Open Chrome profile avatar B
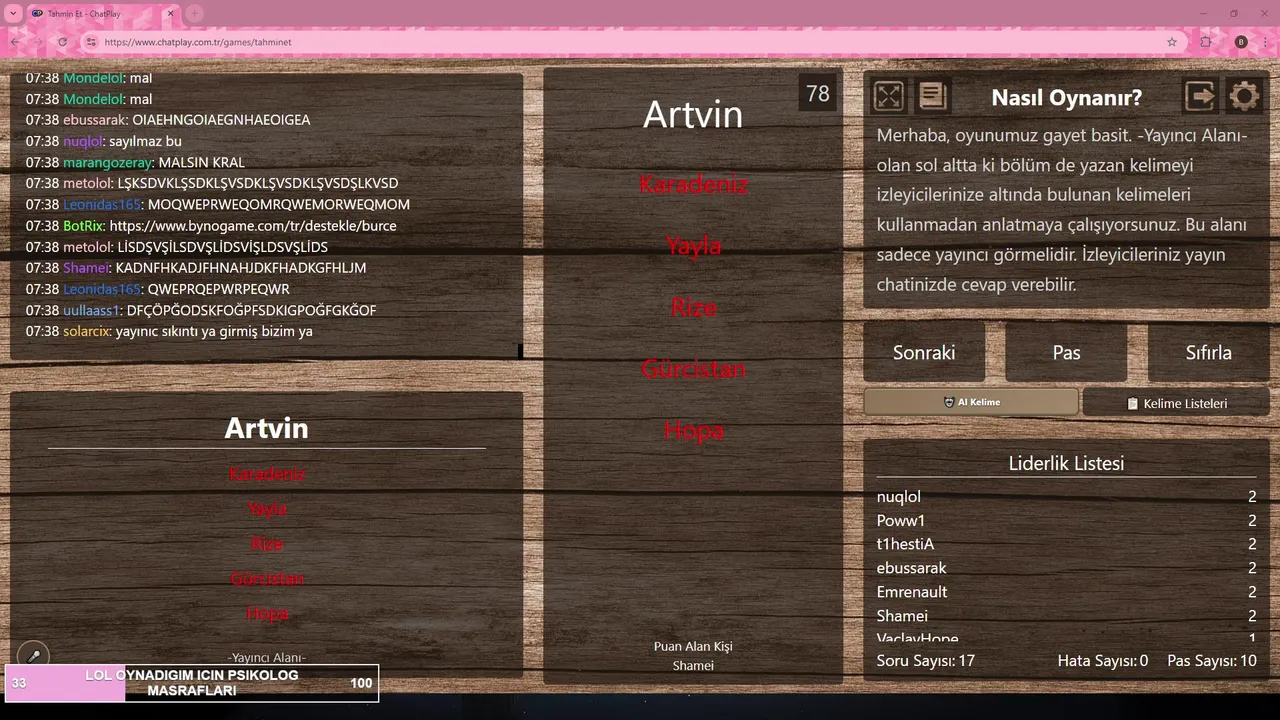 [1241, 42]
